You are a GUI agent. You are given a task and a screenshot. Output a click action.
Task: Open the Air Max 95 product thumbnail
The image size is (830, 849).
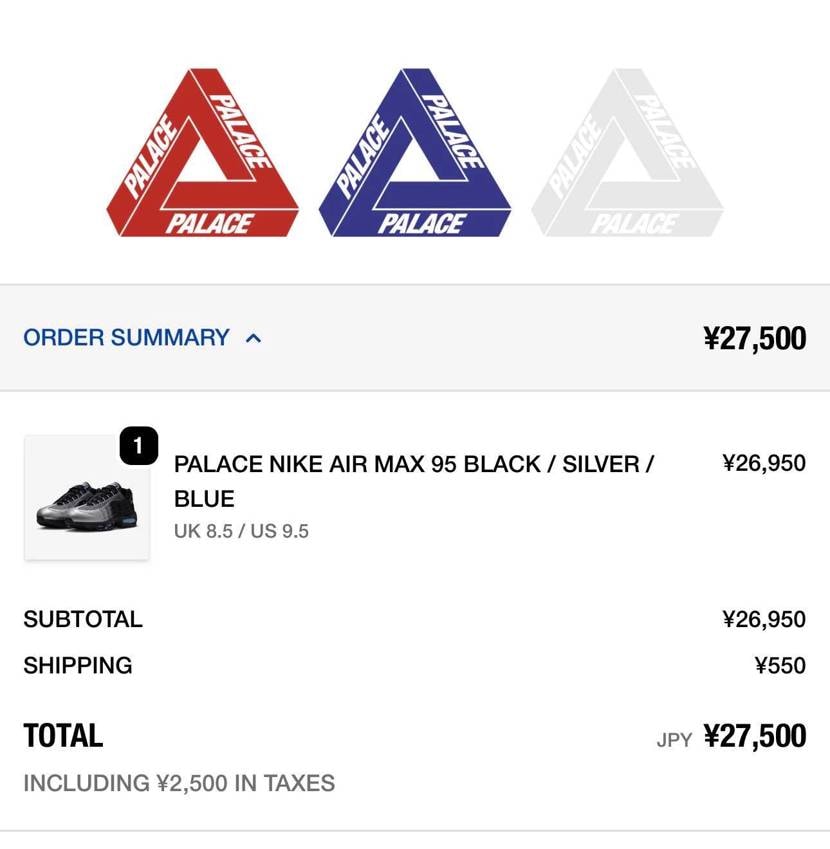pos(87,498)
